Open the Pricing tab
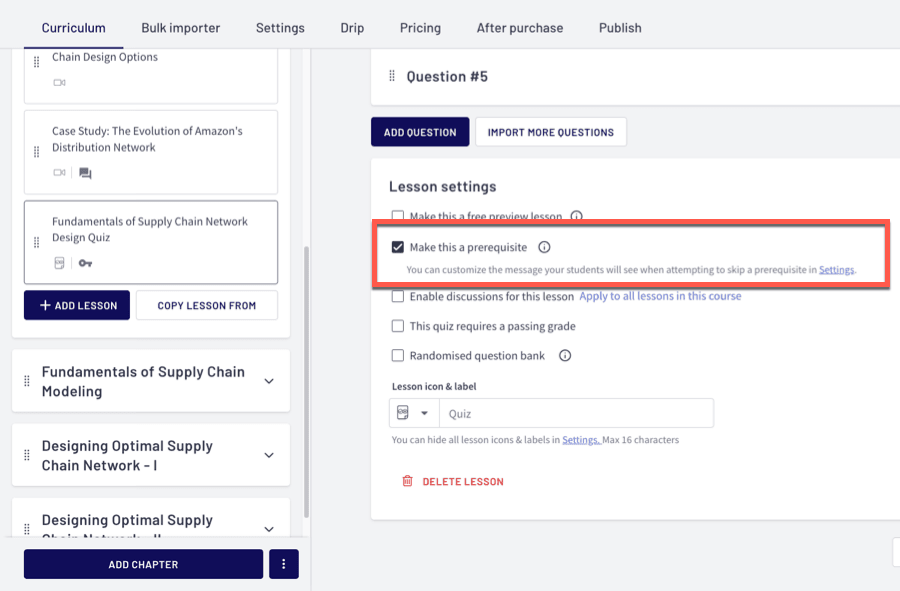Image resolution: width=900 pixels, height=591 pixels. (x=420, y=28)
